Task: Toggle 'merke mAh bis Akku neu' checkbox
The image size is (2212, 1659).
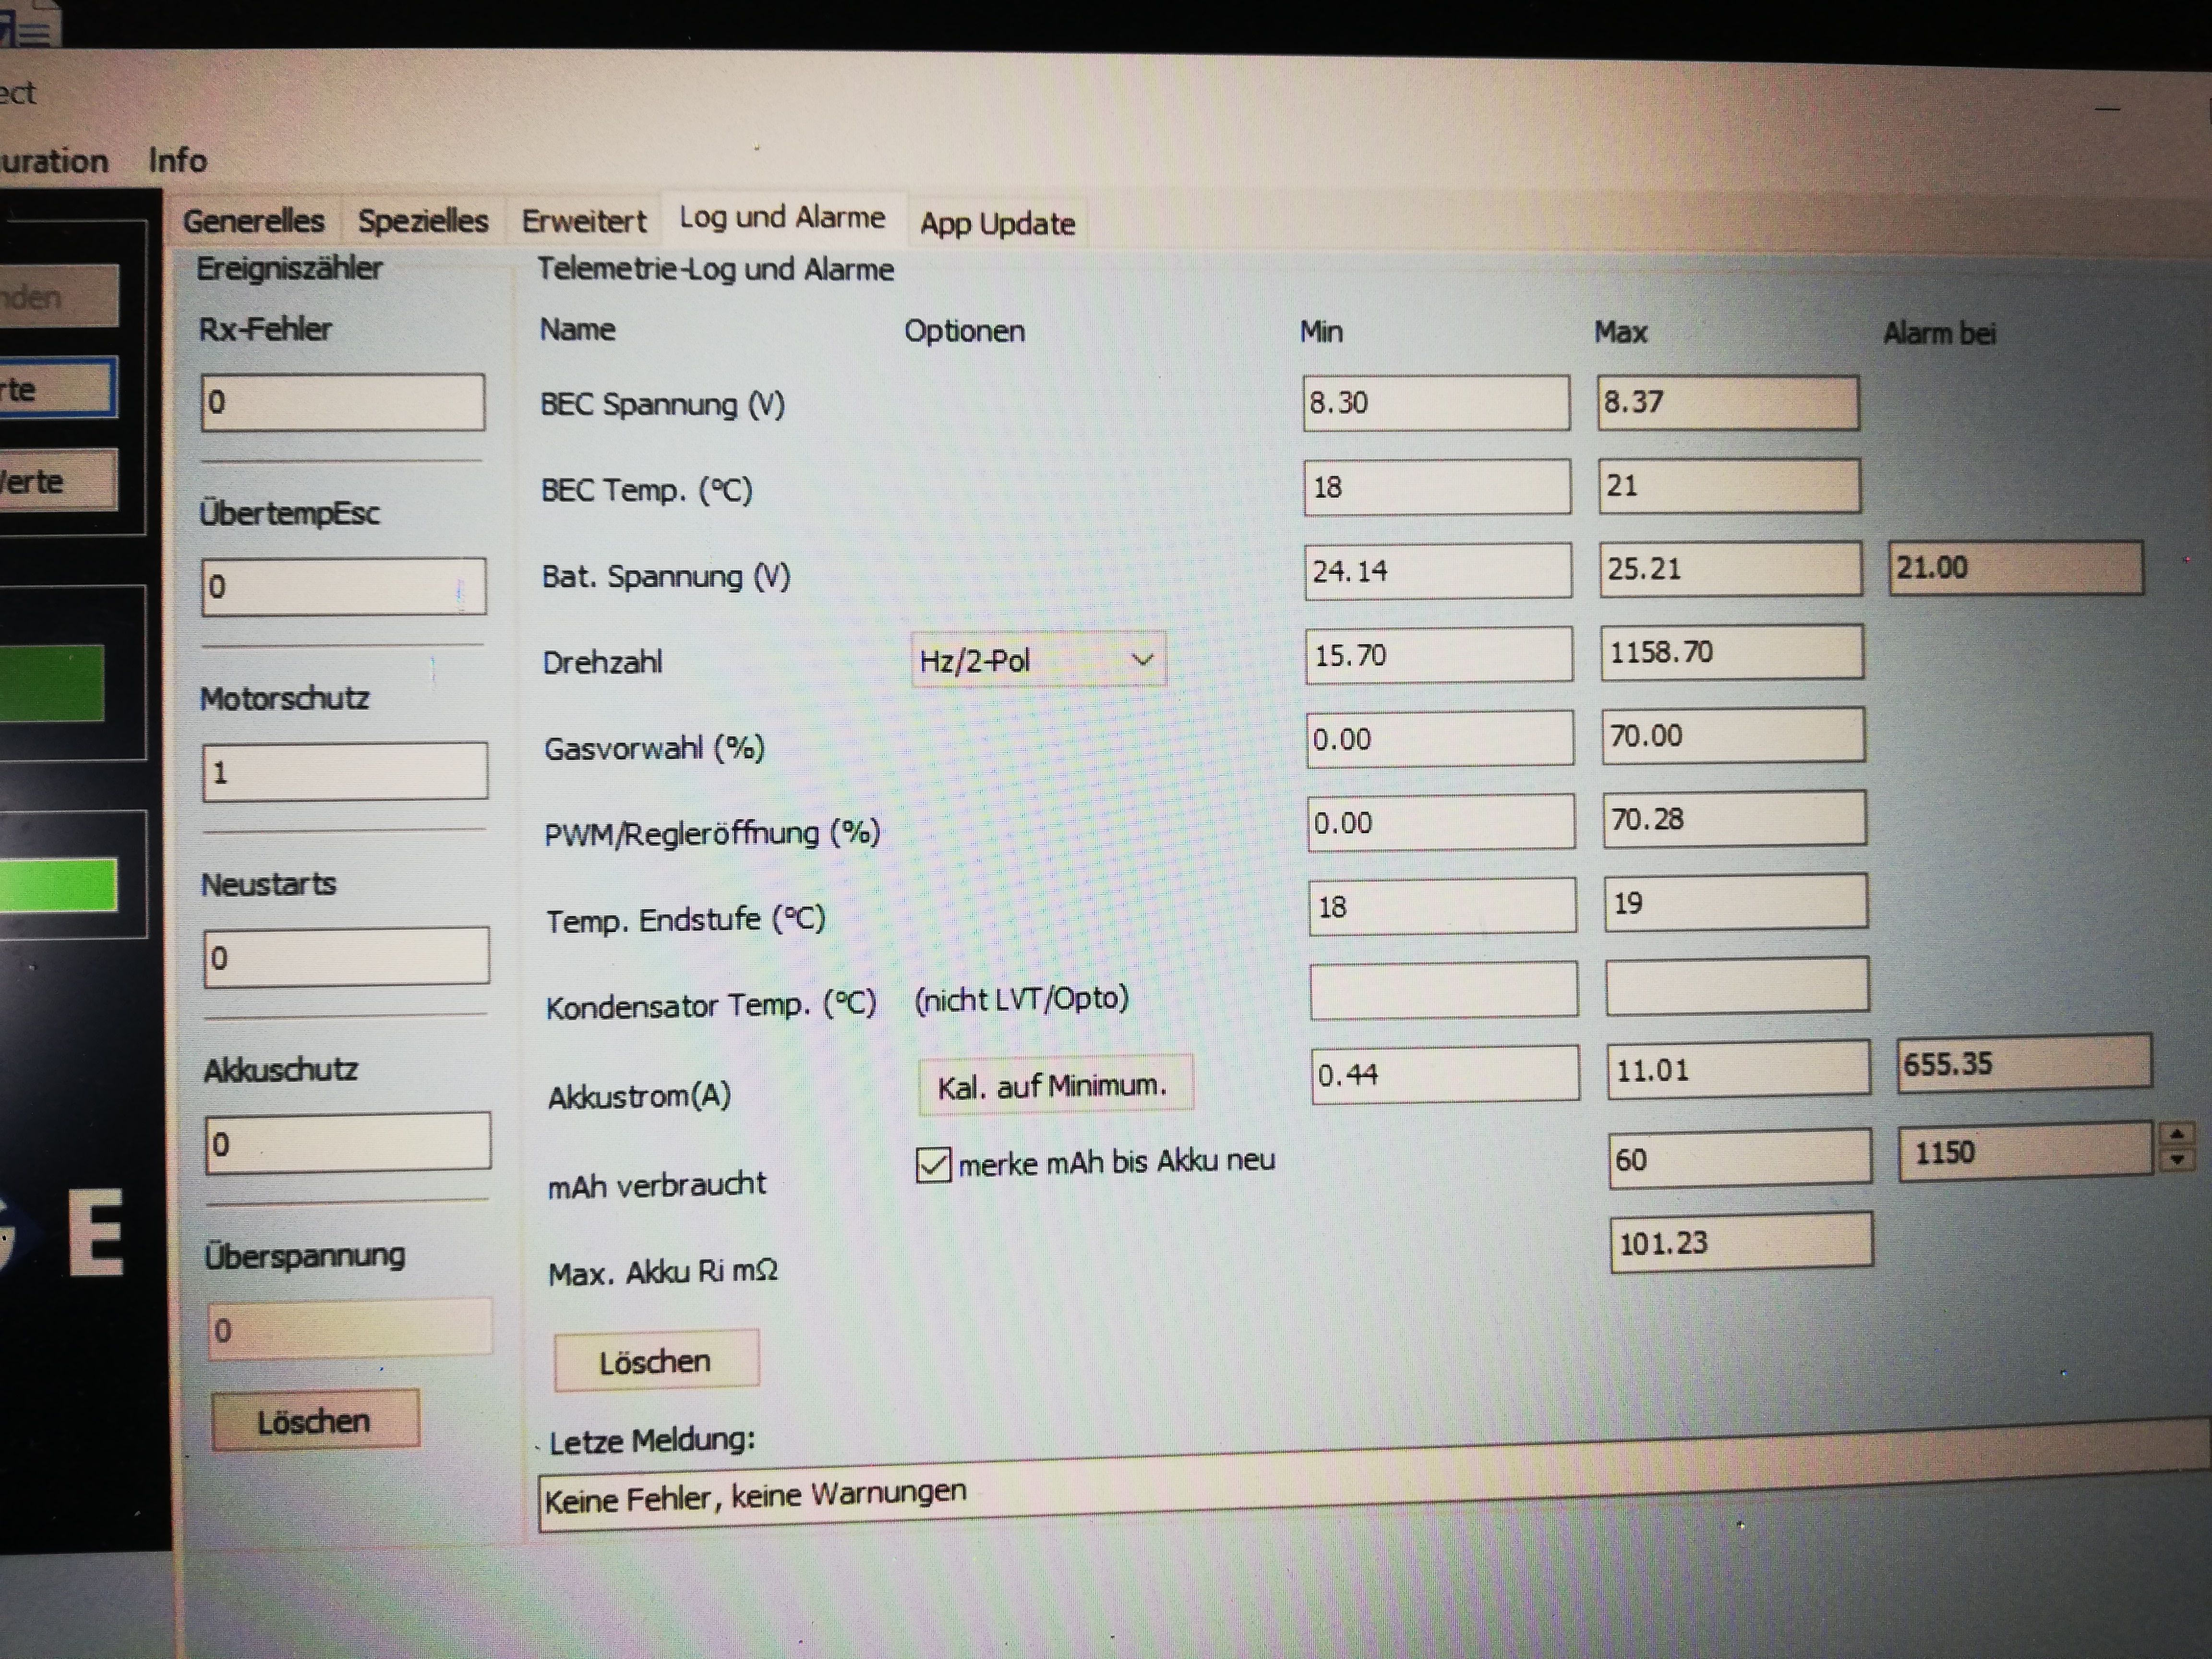Action: 933,1164
